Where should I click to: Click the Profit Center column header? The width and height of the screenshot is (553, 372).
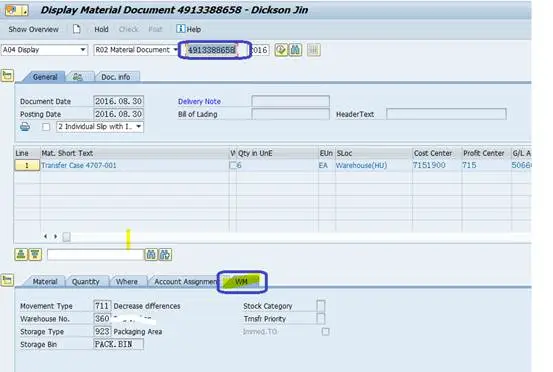(486, 153)
